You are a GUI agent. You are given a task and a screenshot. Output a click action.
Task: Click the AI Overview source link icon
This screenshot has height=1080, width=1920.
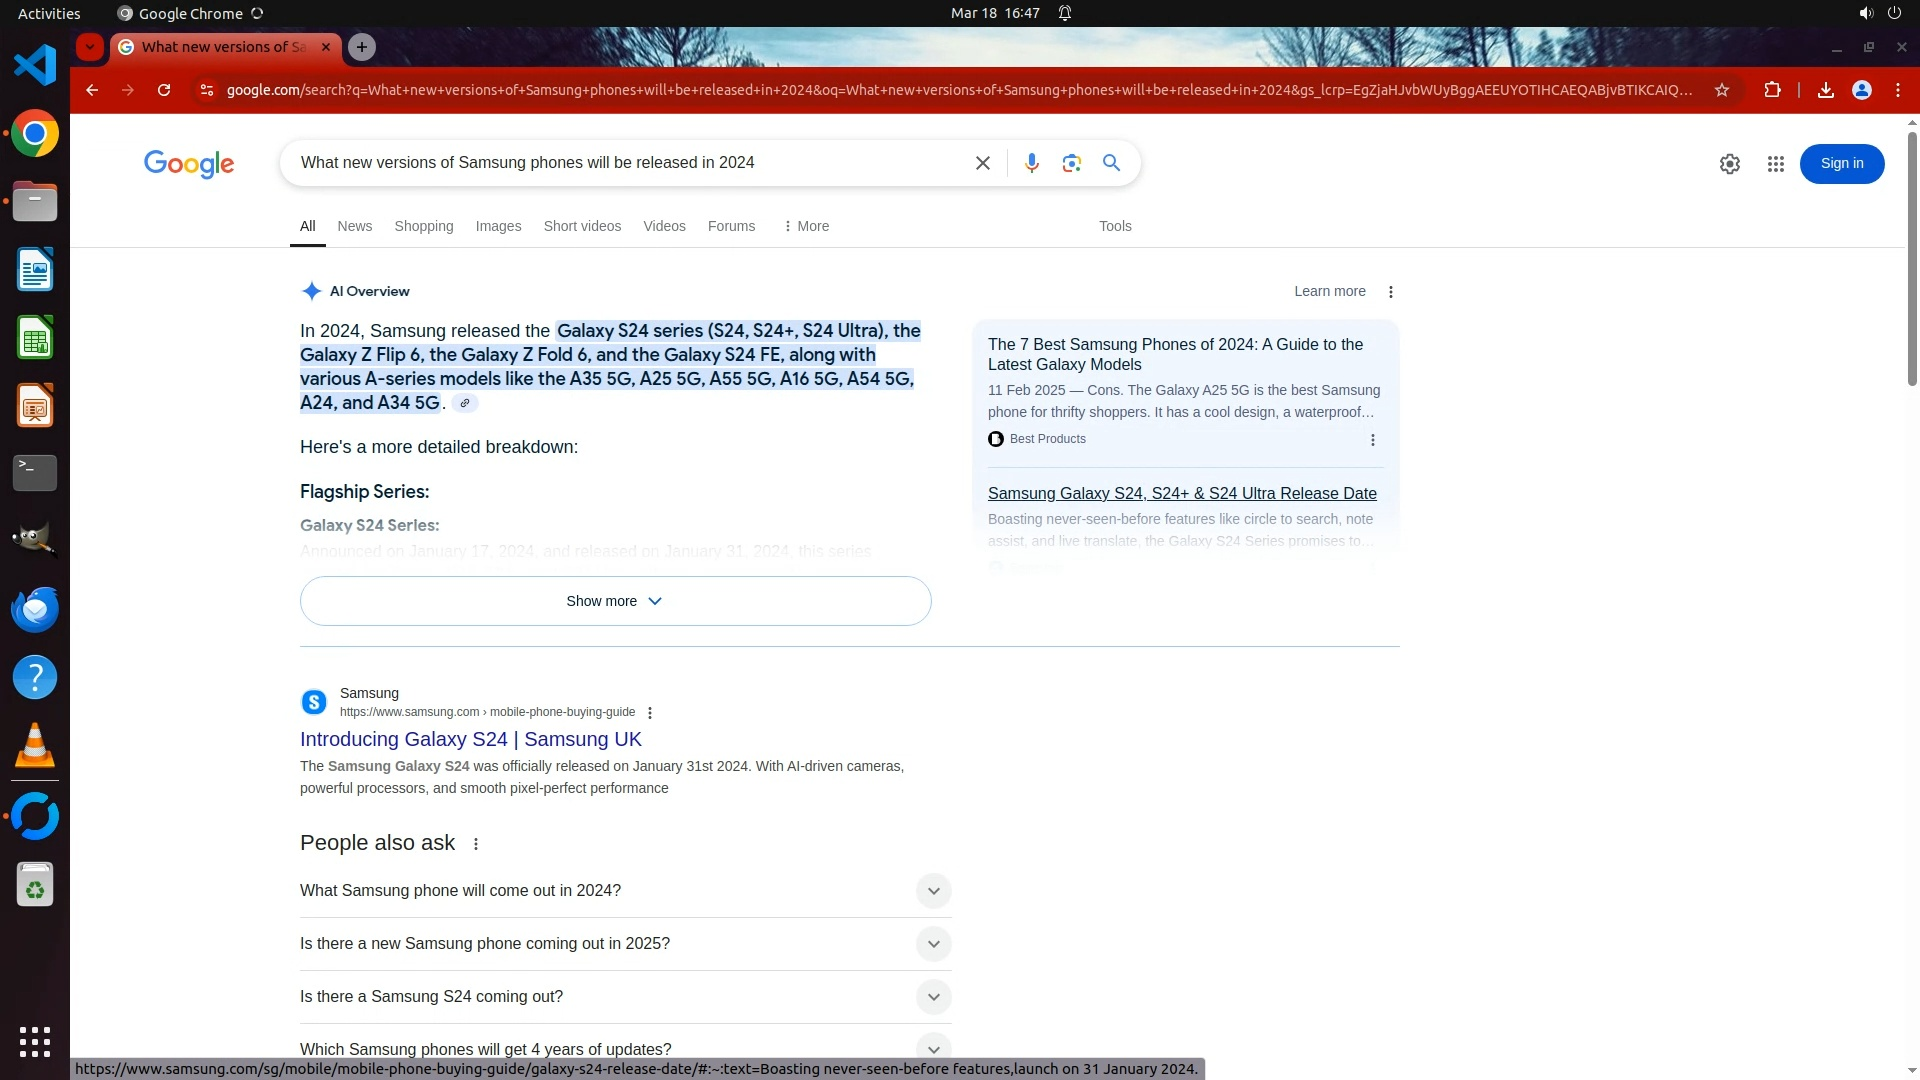[464, 403]
